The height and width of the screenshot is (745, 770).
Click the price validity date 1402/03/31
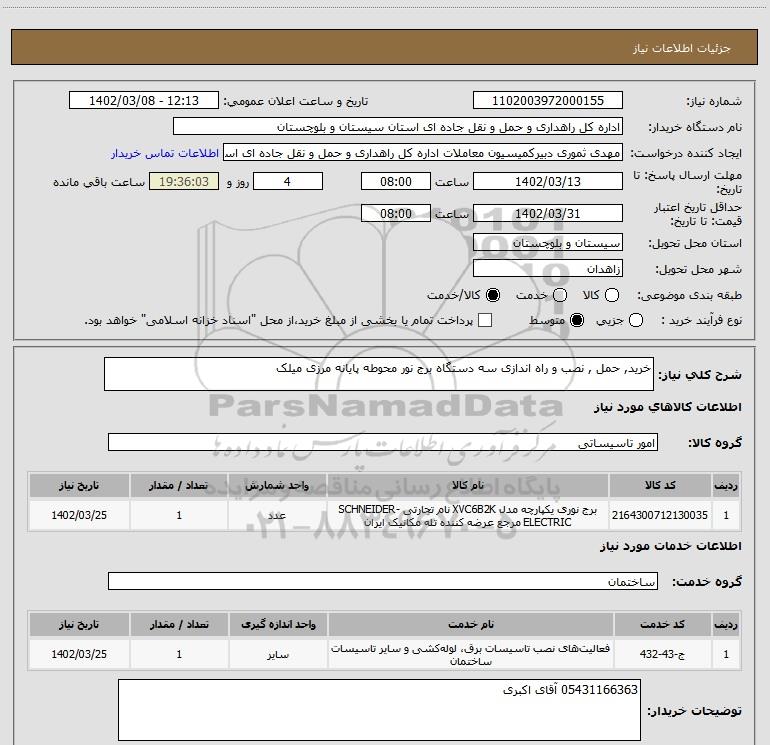(x=548, y=213)
